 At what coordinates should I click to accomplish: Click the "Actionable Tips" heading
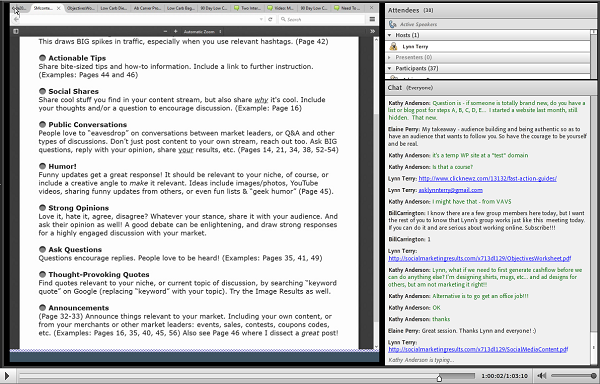[x=77, y=58]
